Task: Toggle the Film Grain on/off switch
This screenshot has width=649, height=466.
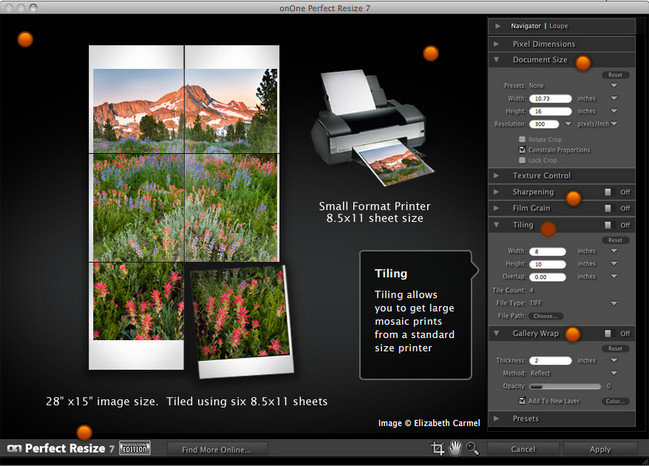Action: tap(608, 208)
